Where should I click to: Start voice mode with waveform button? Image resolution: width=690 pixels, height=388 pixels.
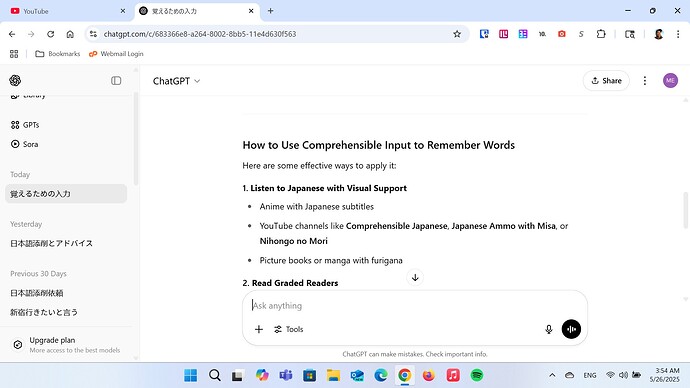(x=571, y=329)
